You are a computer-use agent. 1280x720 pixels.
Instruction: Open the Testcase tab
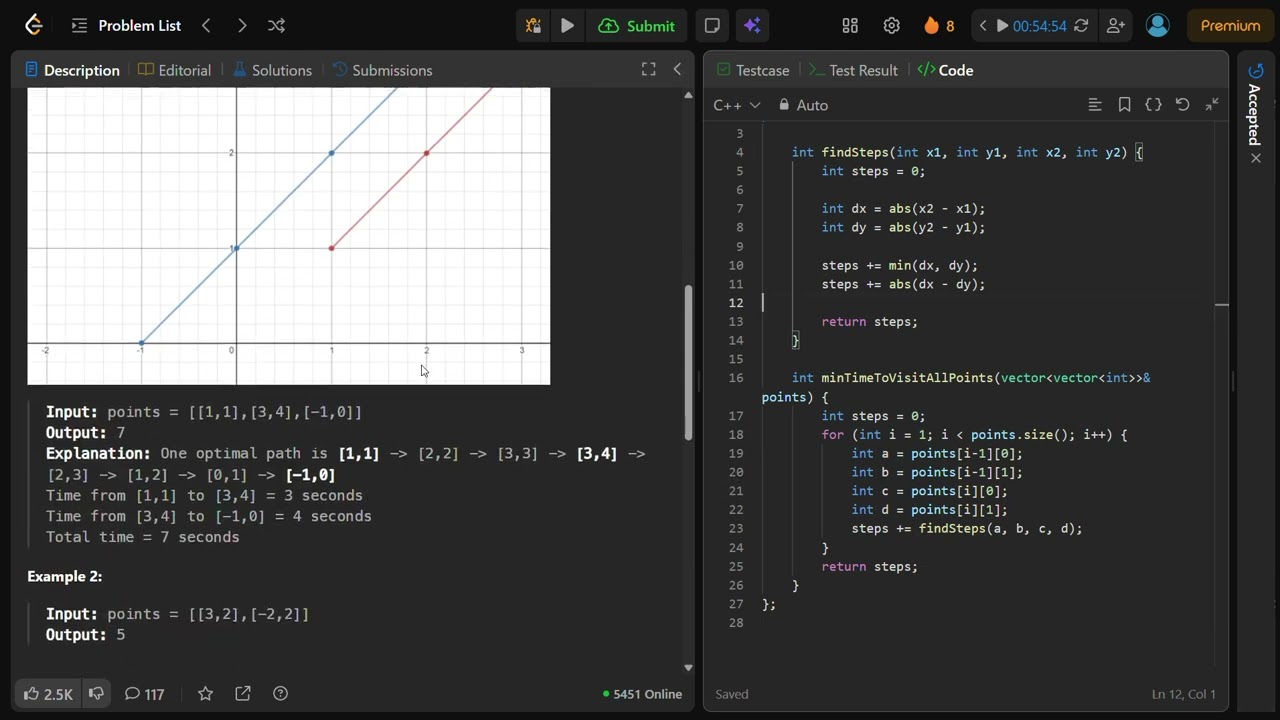pos(752,70)
